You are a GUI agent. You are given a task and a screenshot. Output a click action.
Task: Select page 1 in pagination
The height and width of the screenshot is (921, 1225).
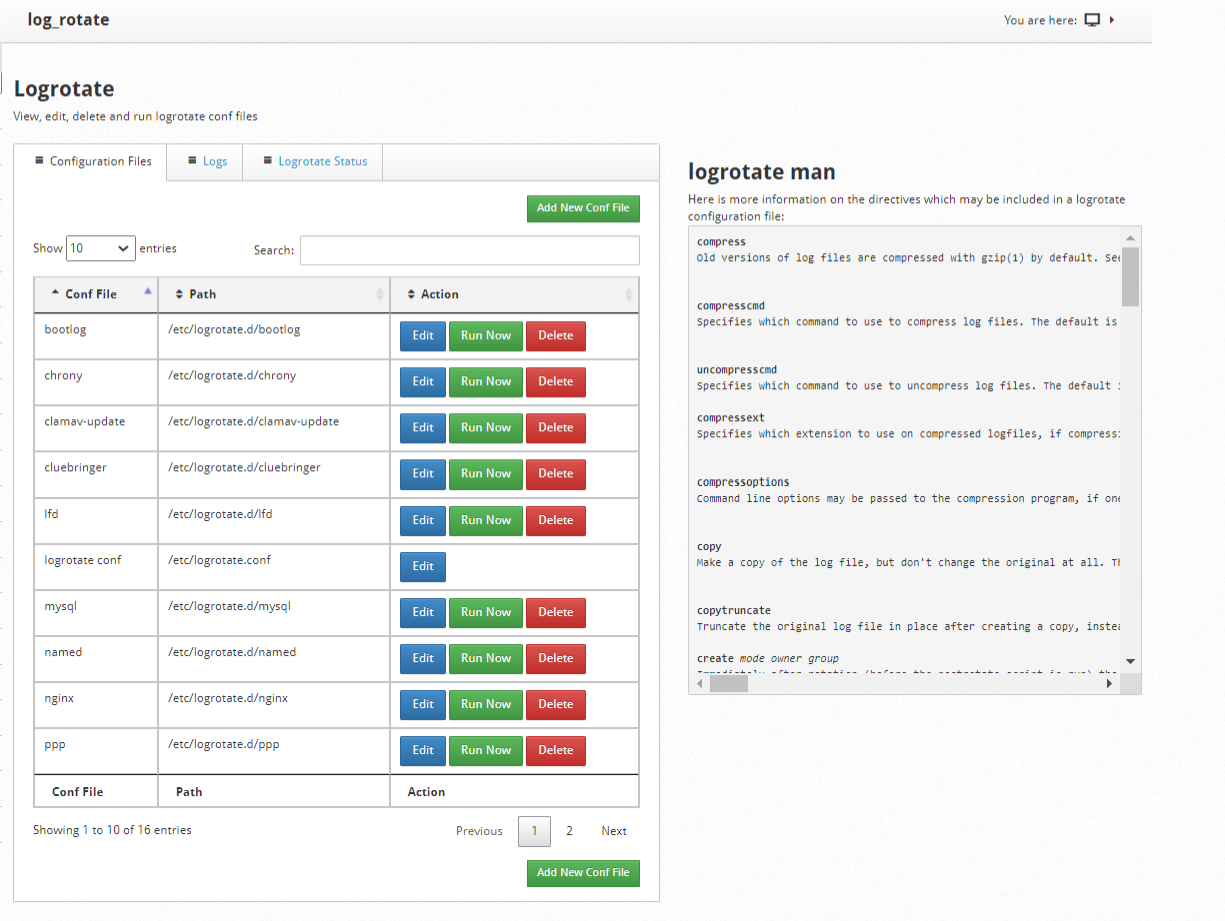point(534,831)
